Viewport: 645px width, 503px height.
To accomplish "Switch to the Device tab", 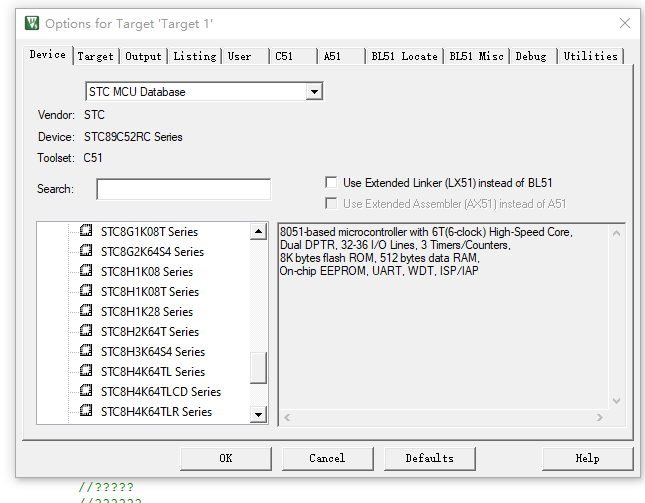I will tap(48, 55).
